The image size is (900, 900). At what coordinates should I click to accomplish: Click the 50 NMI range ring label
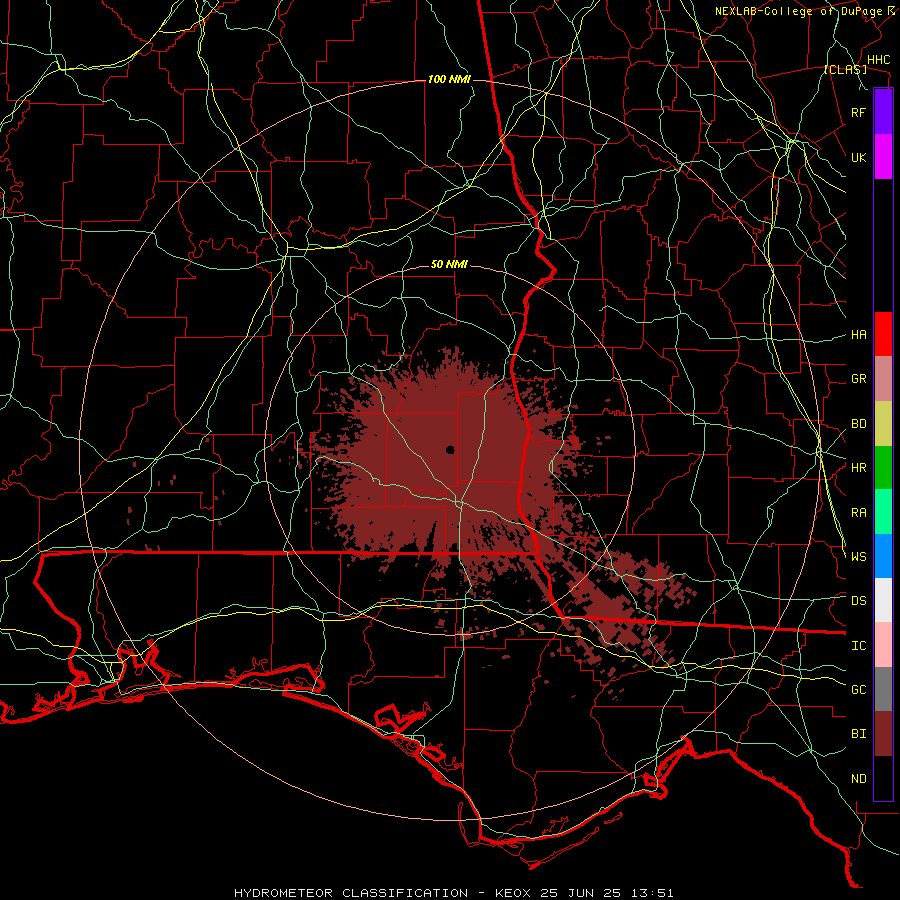(x=449, y=265)
